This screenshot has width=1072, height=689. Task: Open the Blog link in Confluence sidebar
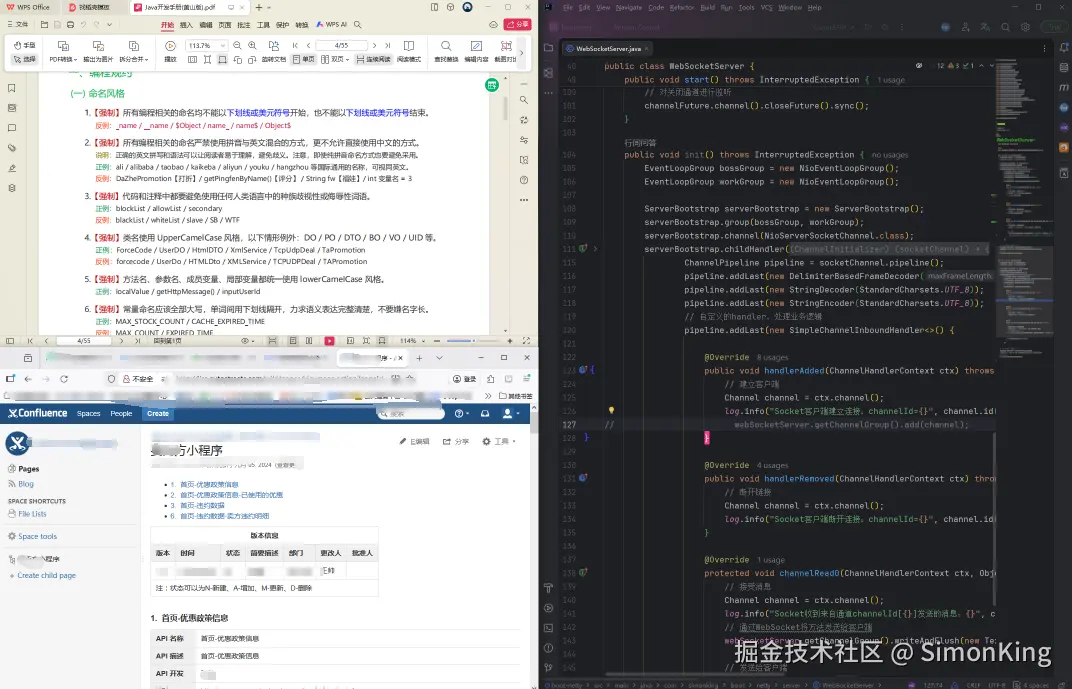tap(26, 484)
